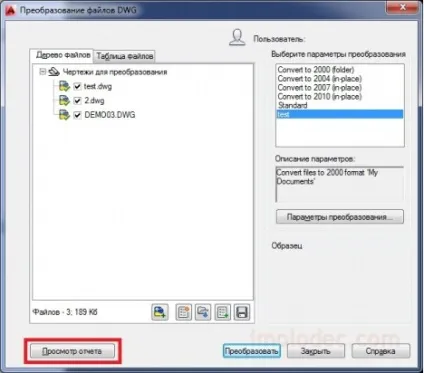The width and height of the screenshot is (424, 373).
Task: Uncheck the DEMO03.DWG checkbox
Action: point(77,115)
